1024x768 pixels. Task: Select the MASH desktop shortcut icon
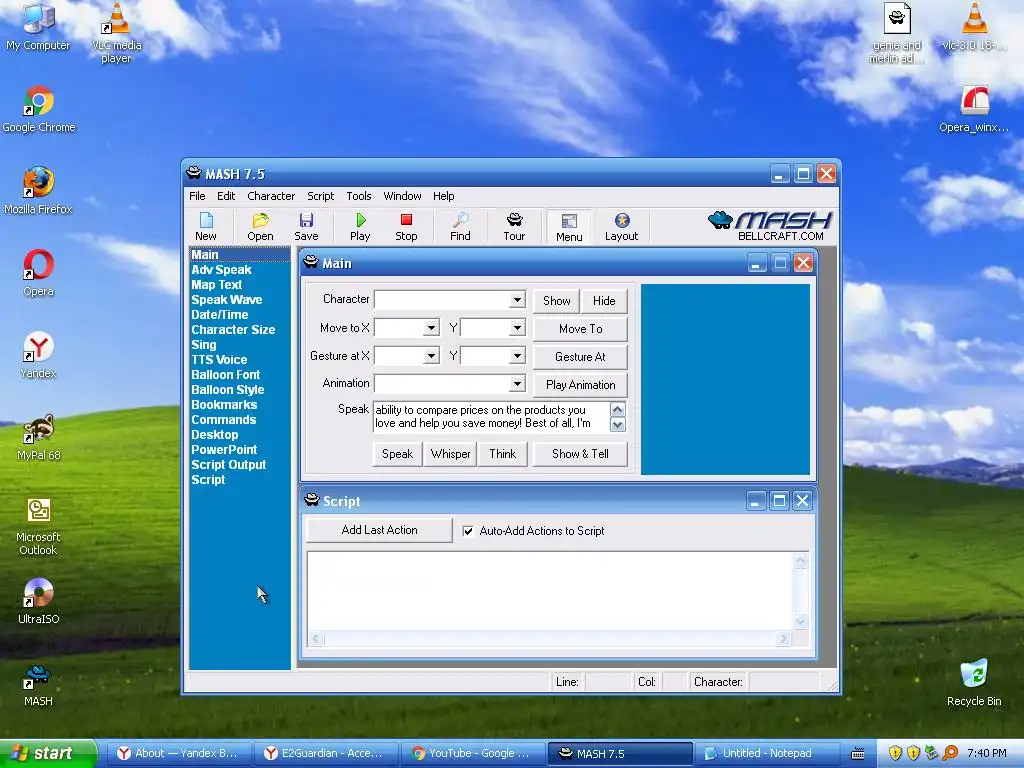pos(39,684)
